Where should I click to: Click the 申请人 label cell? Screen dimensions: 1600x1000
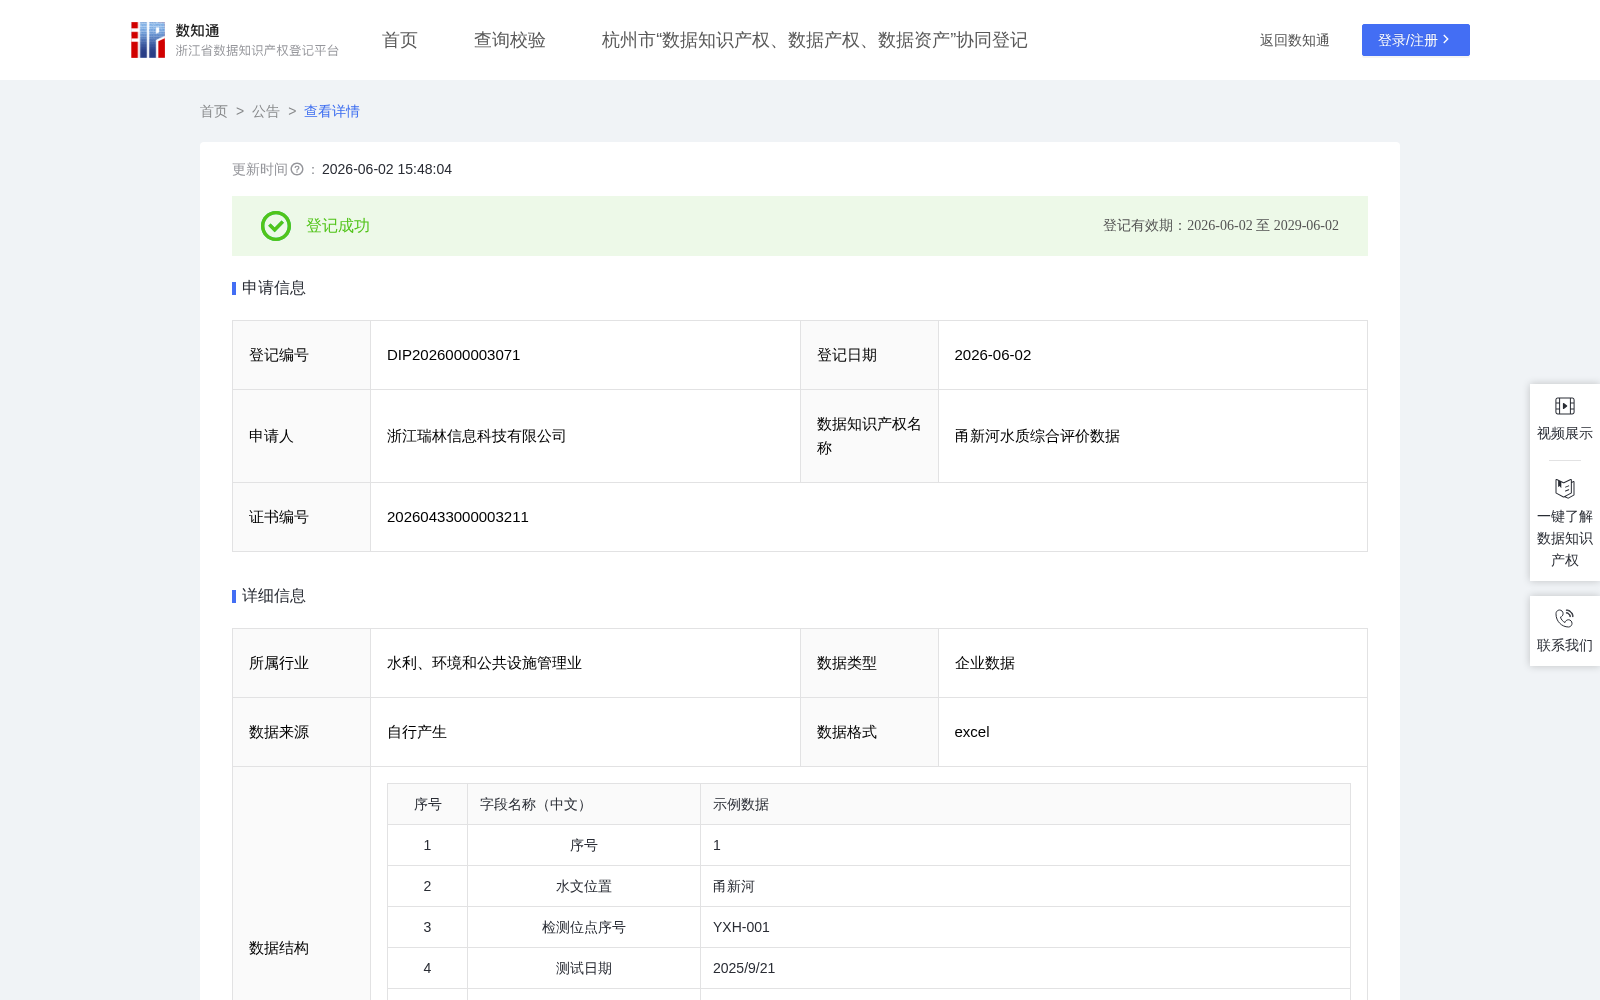coord(302,436)
